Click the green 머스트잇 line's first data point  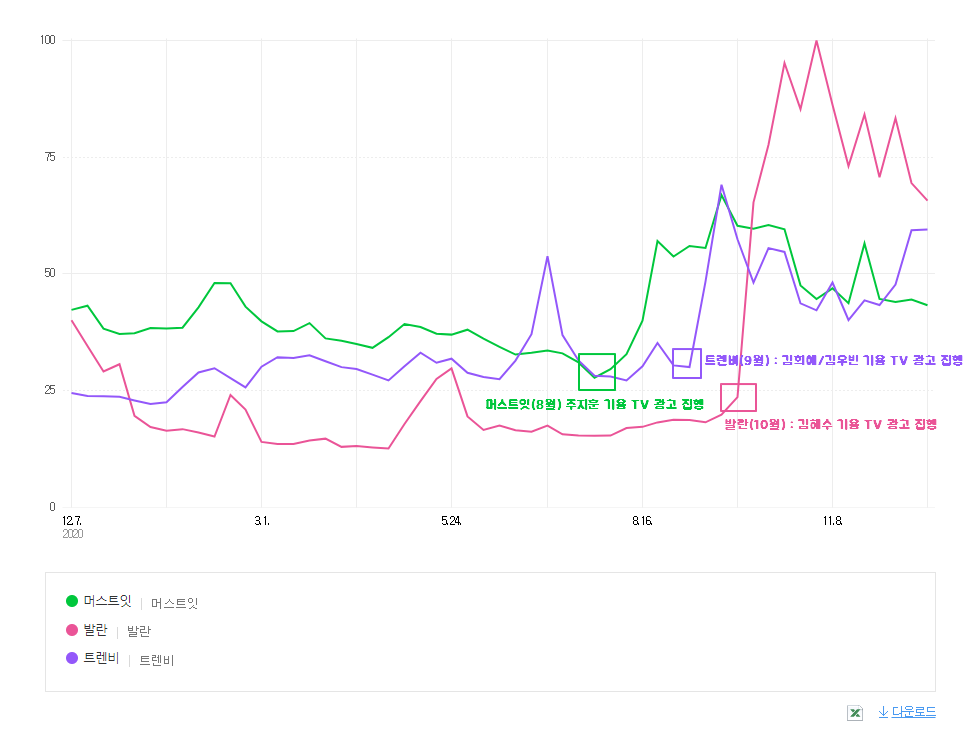click(72, 310)
